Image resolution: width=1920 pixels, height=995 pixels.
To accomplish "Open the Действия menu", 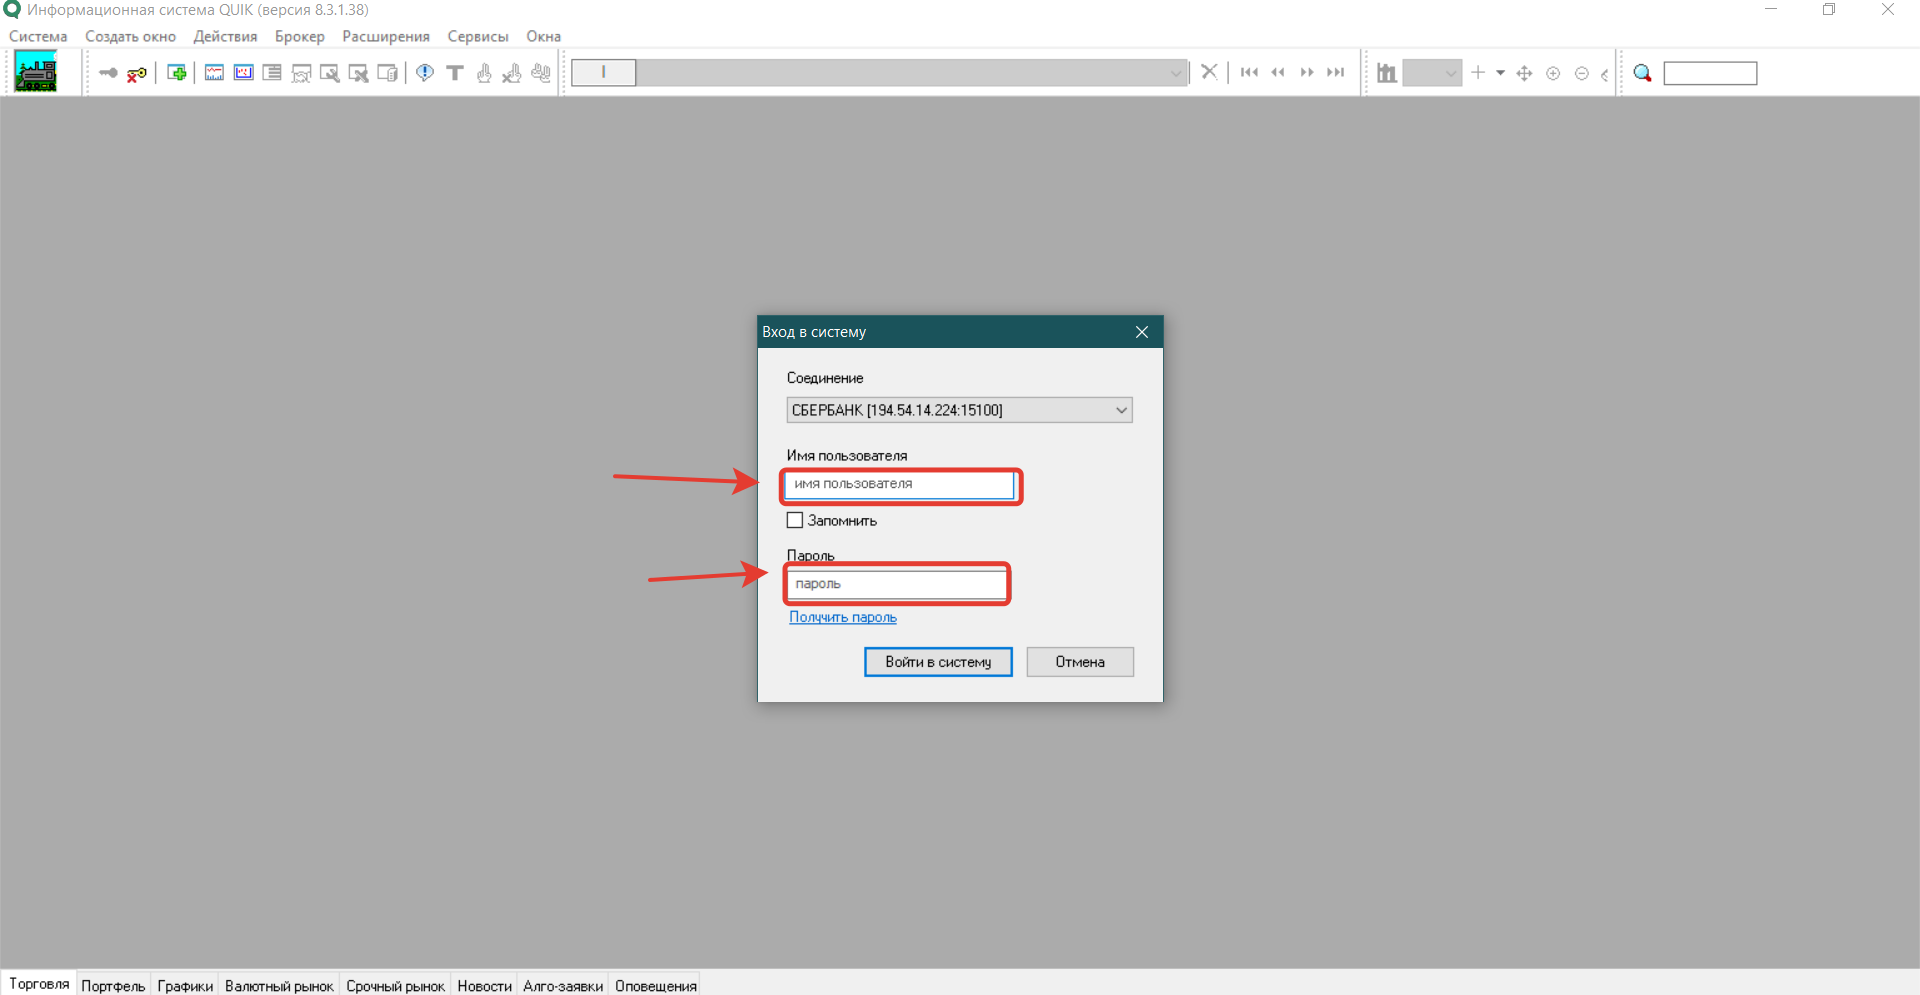I will (225, 36).
